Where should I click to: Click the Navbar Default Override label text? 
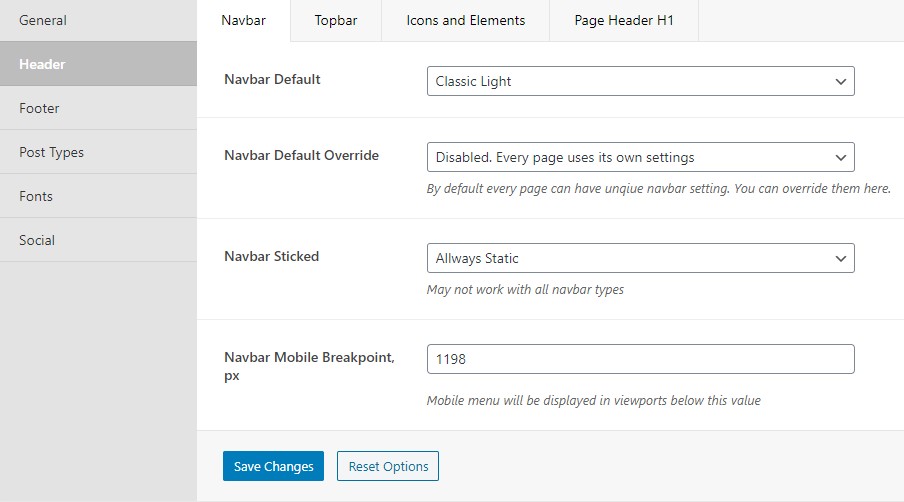pyautogui.click(x=302, y=156)
